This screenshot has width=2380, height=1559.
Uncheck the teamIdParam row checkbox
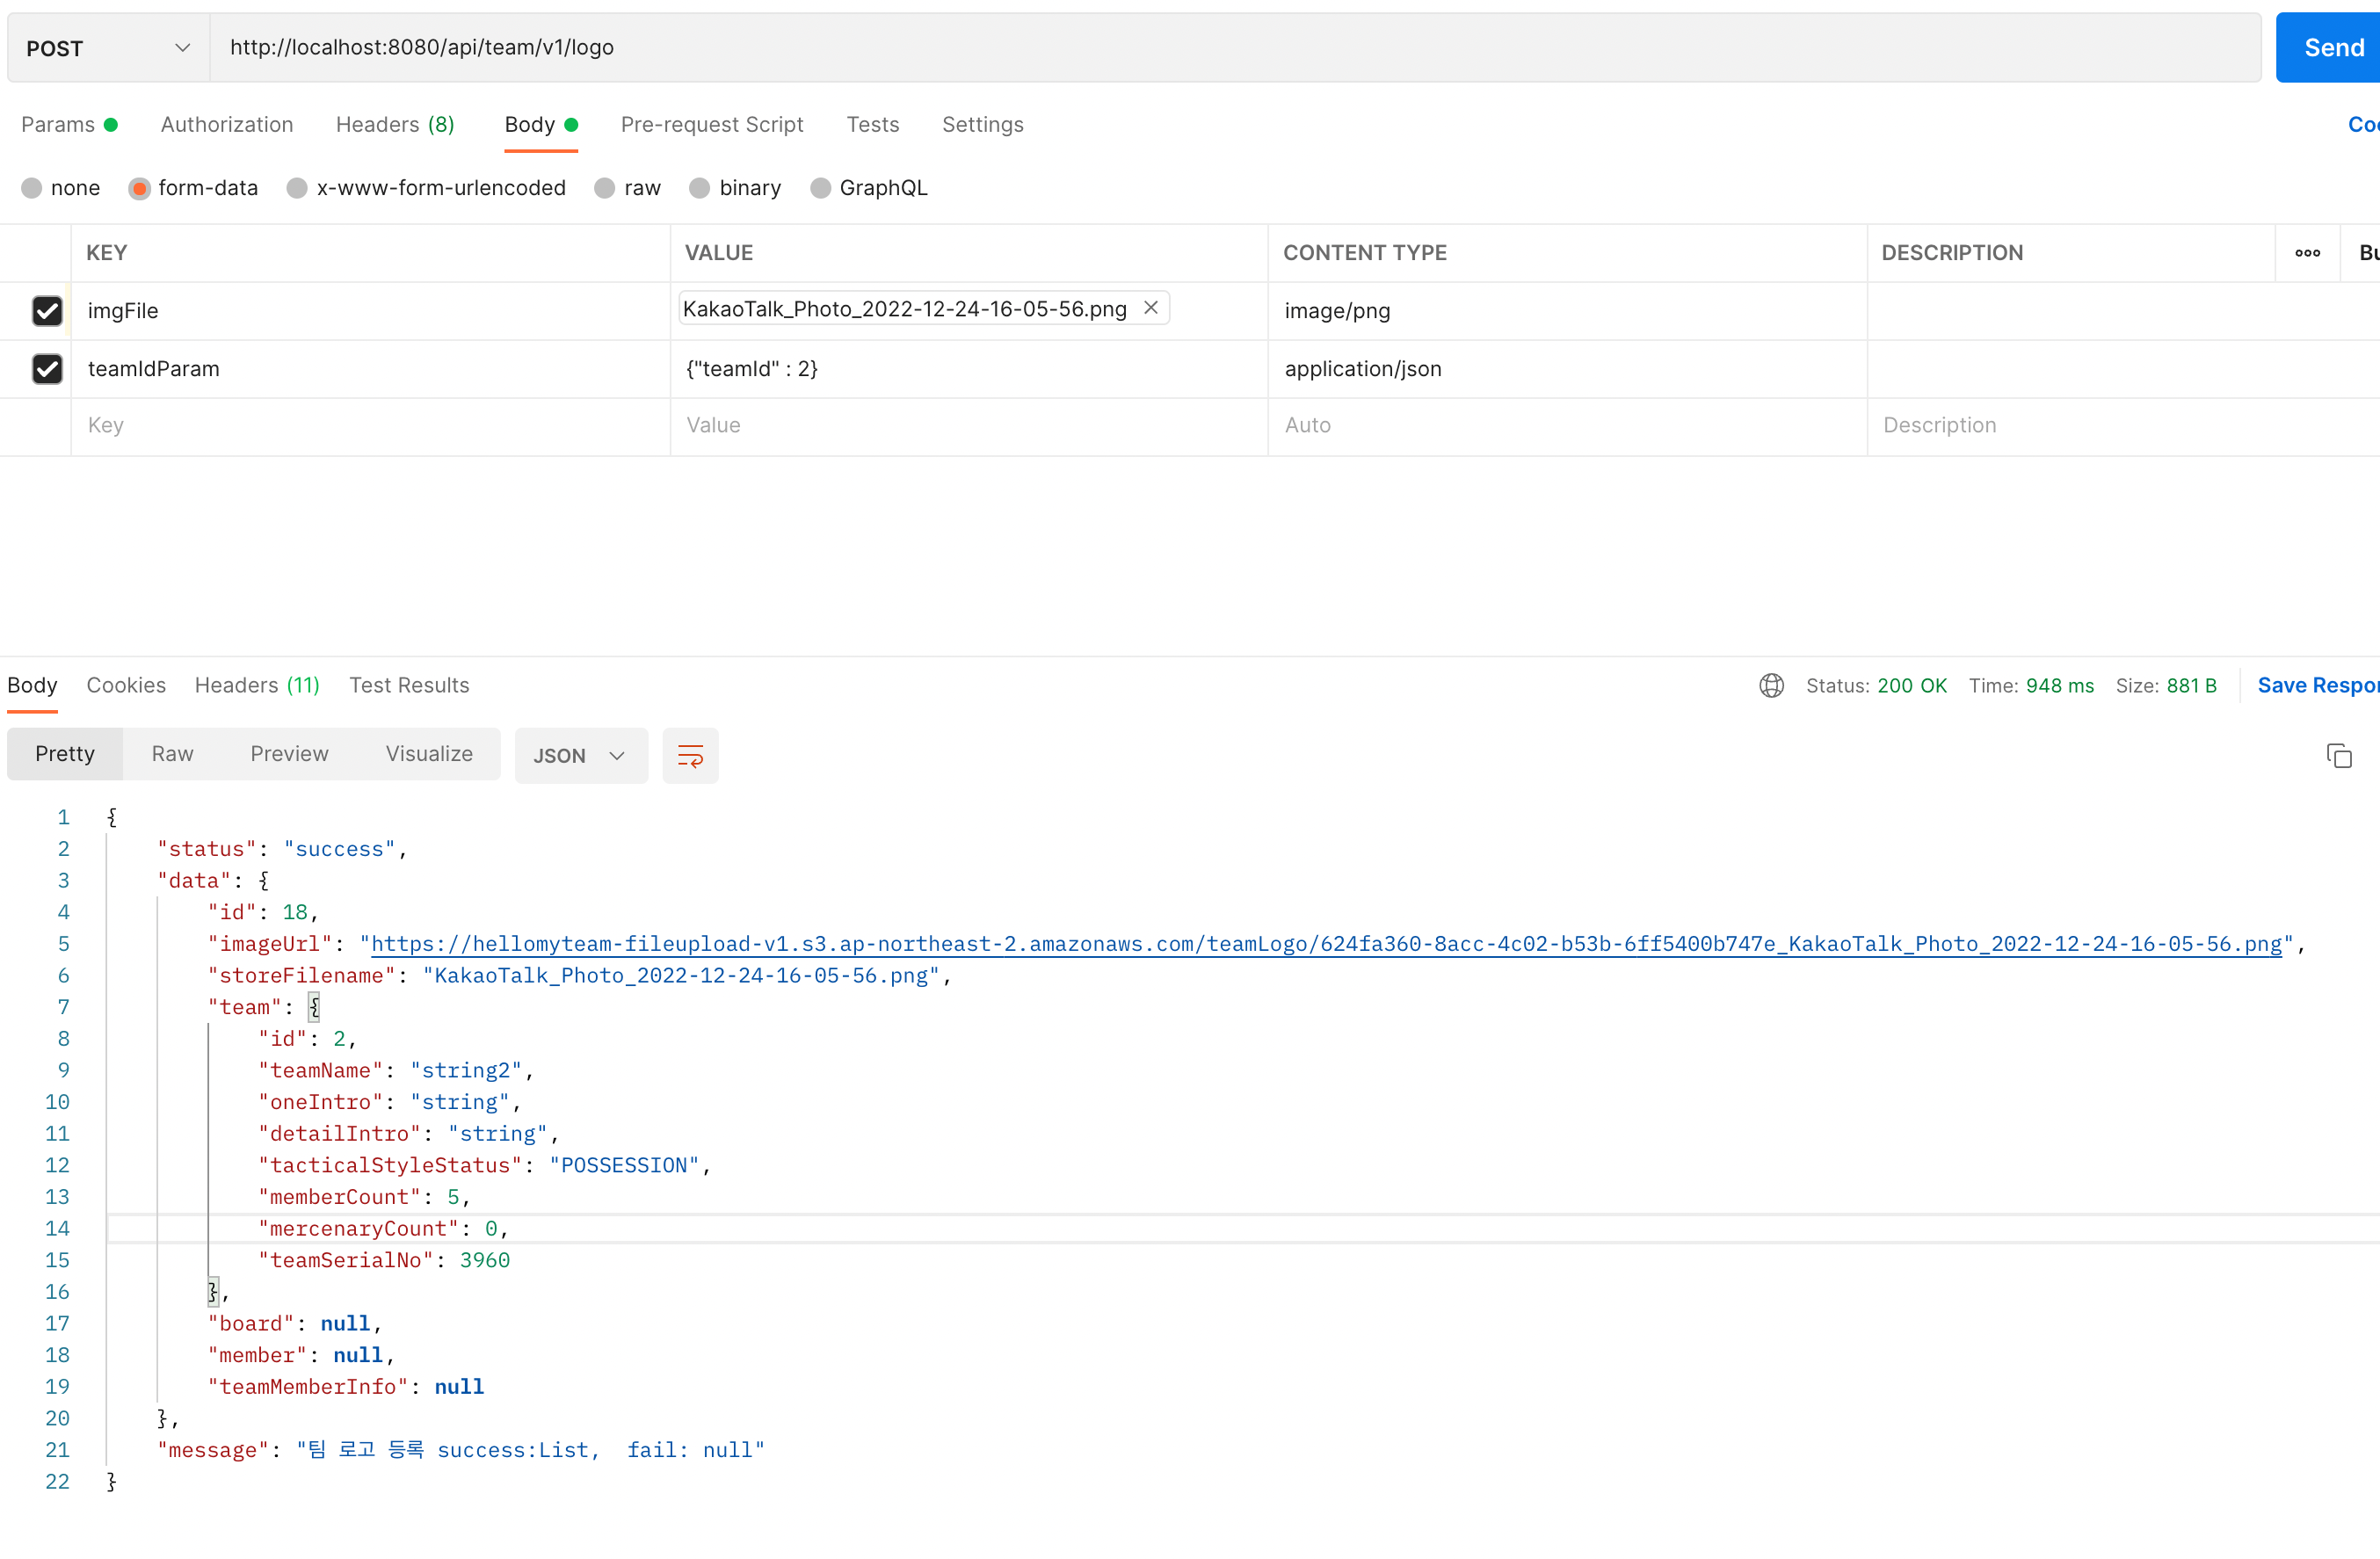point(47,369)
